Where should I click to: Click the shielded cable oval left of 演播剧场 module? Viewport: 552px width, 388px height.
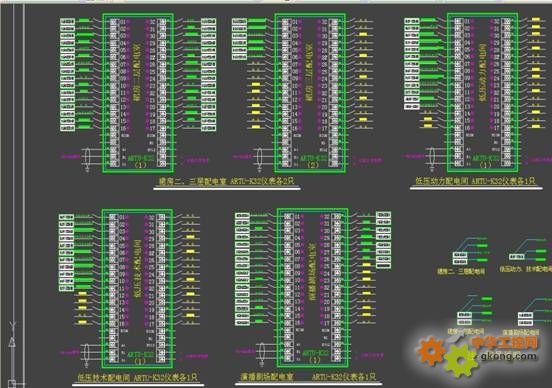point(261,353)
